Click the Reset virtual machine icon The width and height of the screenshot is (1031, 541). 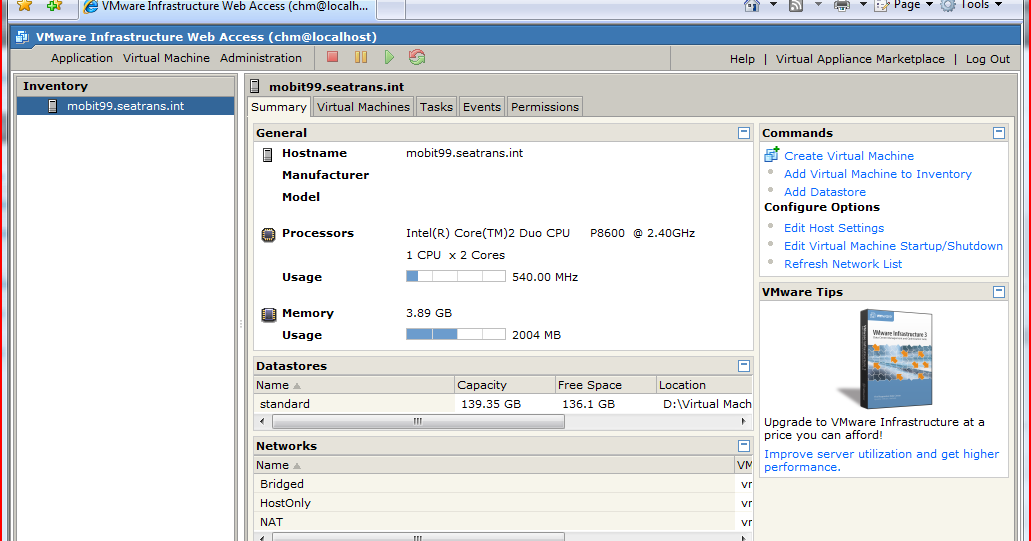417,57
